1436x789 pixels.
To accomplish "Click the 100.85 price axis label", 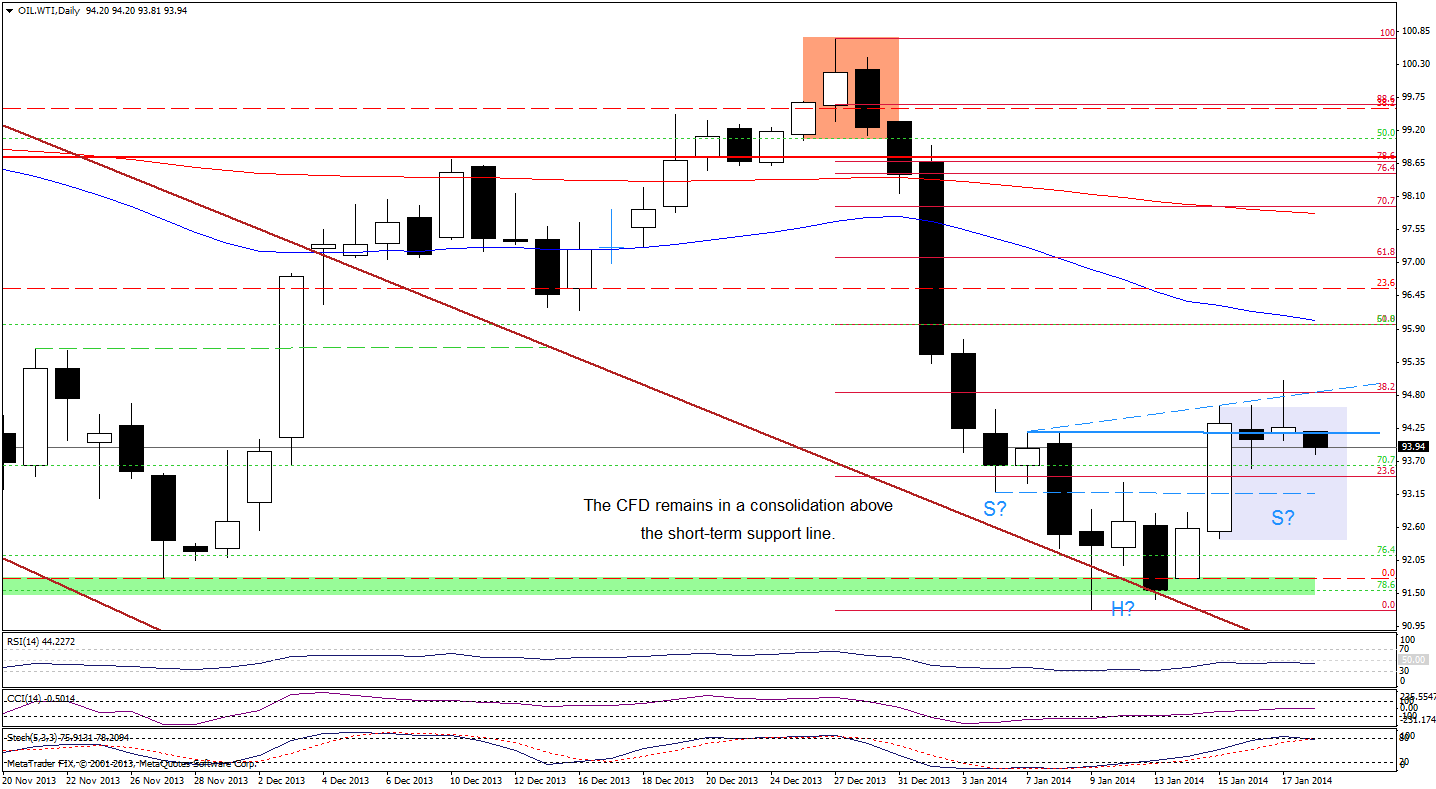I will tap(1416, 31).
